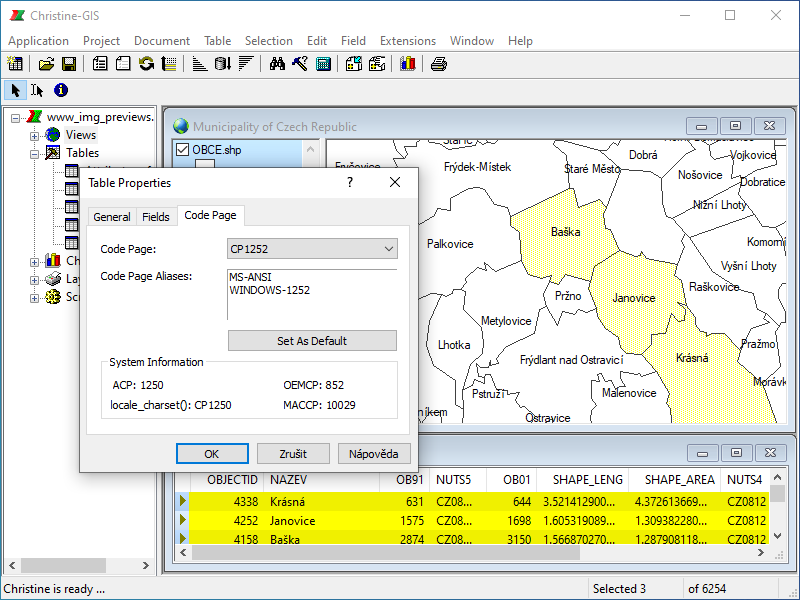Close the Table Properties dialog
Viewport: 800px width, 600px height.
(x=395, y=182)
